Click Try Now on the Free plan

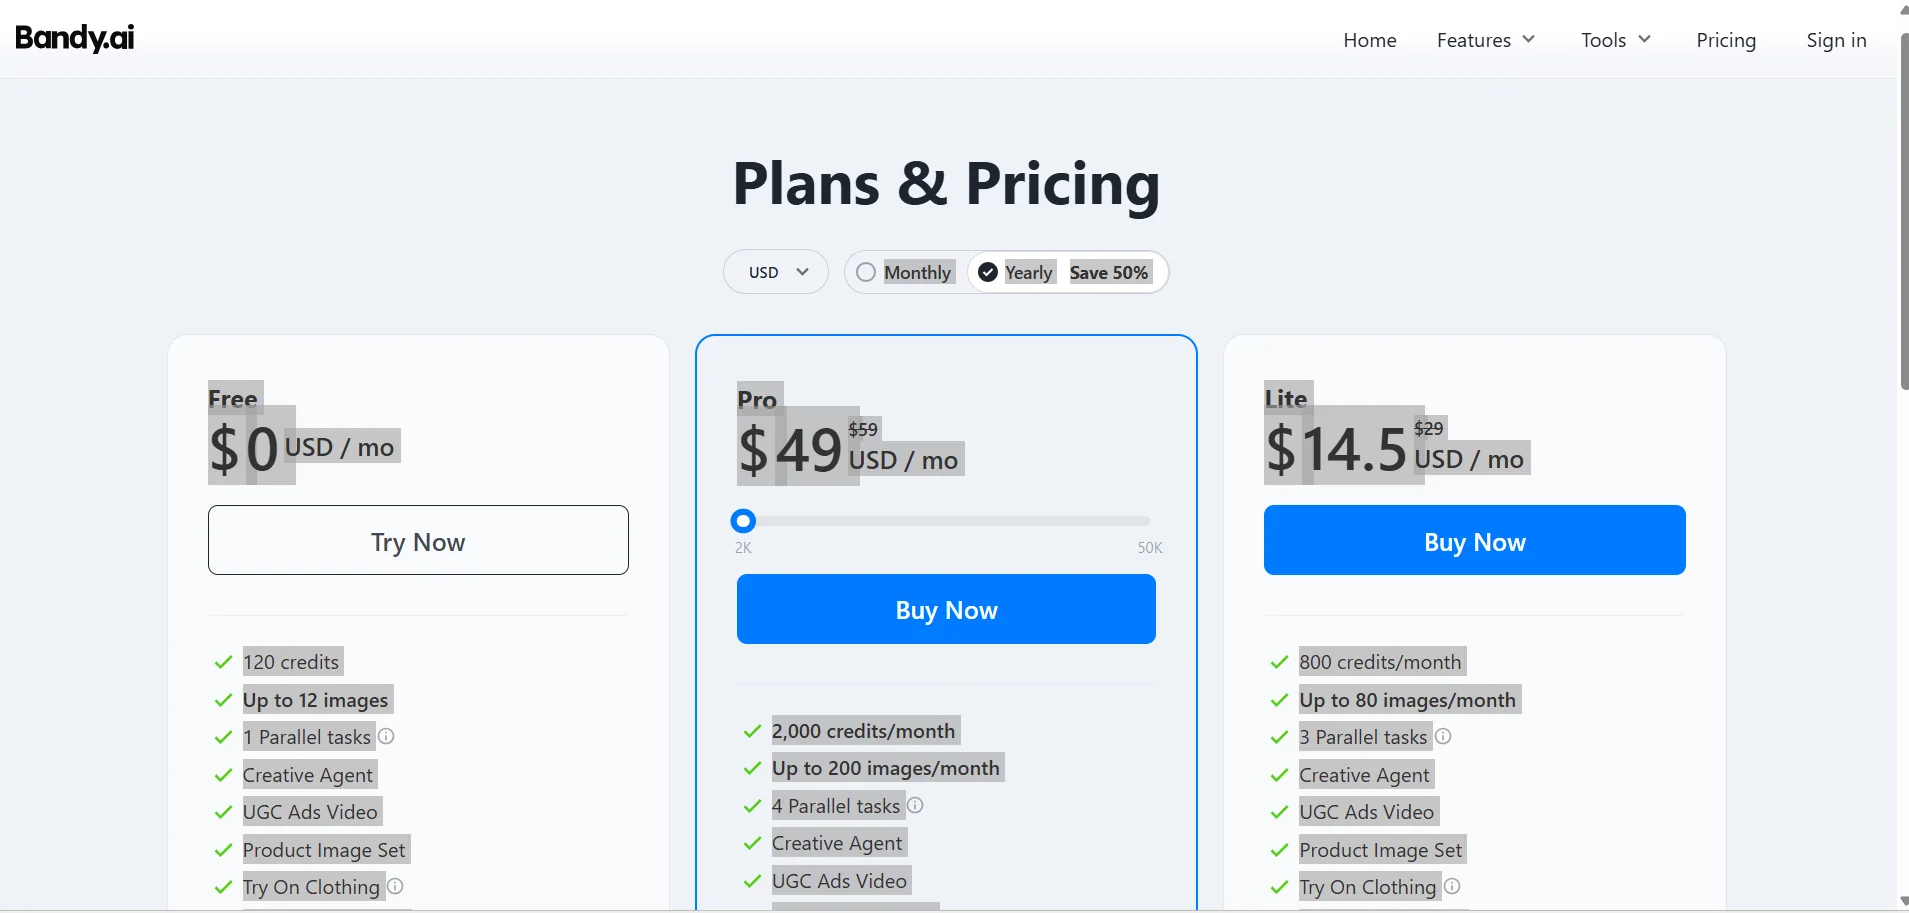[x=418, y=540]
